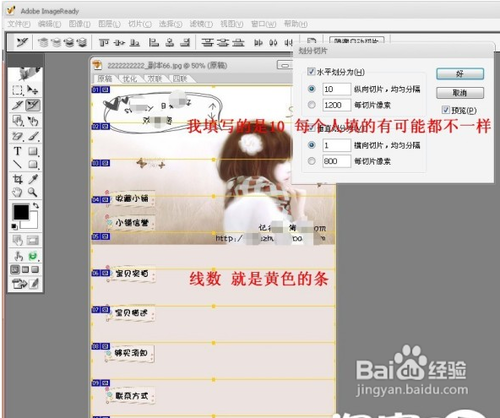Click Distribute Left Edges icon in options bar
Viewport: 500px width, 418px height.
pos(258,43)
